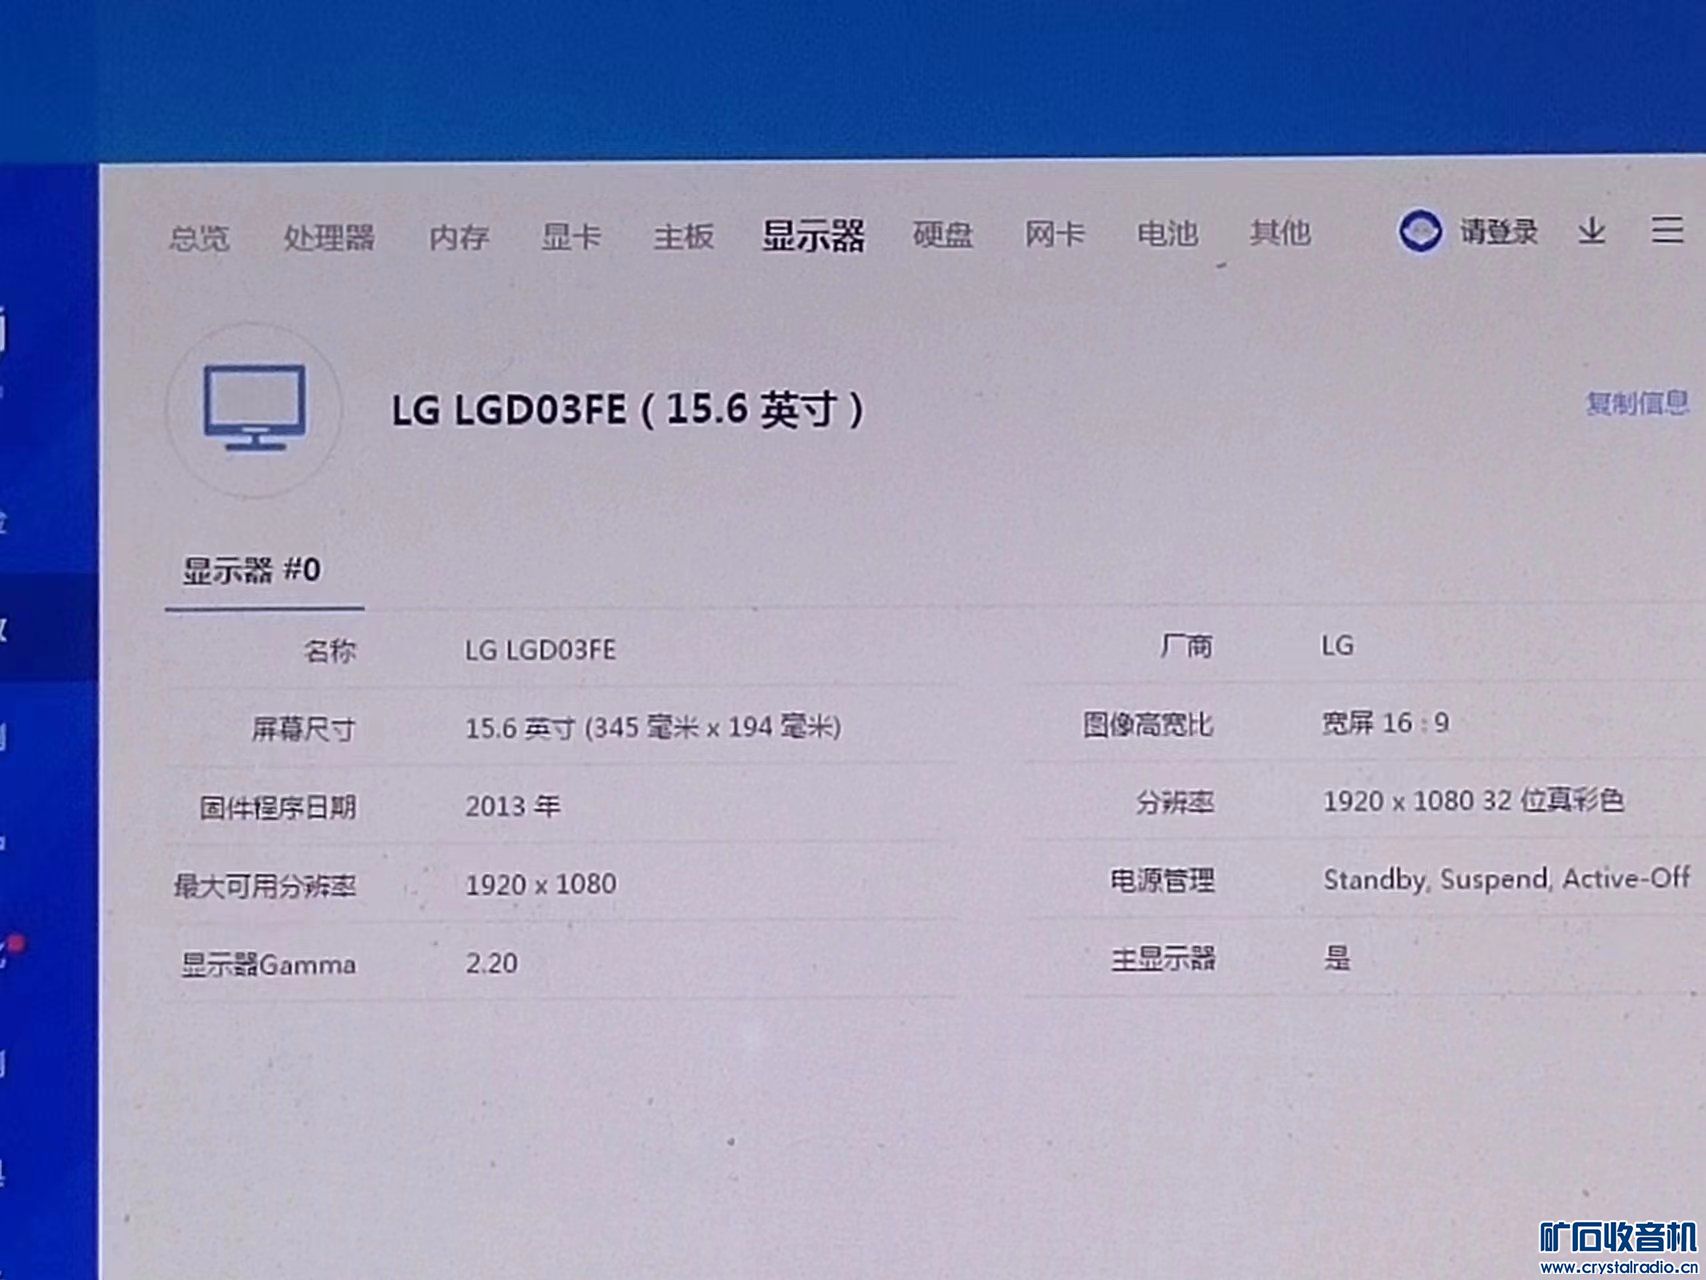
Task: Click the 固件程序日期 value 2013 年
Action: 513,806
